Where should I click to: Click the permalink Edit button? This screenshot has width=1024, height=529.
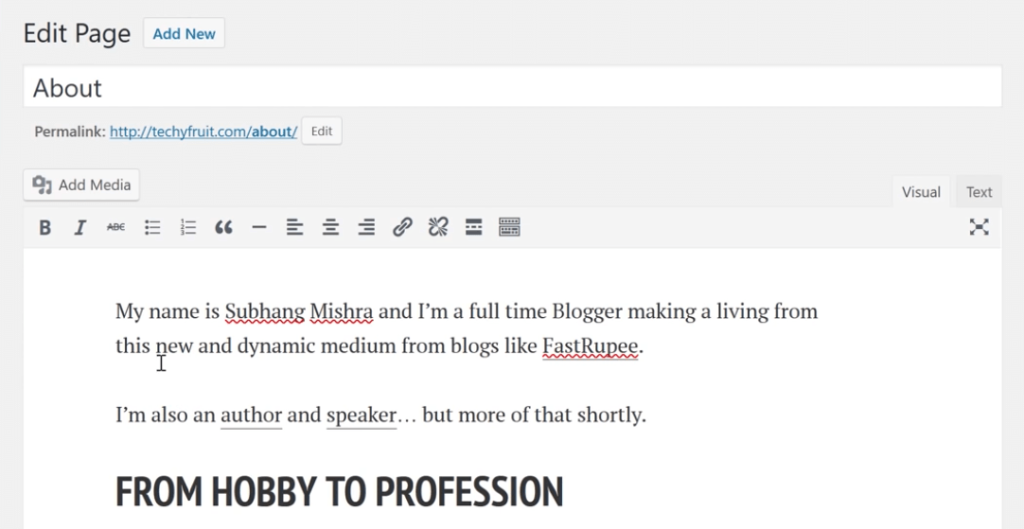pyautogui.click(x=321, y=131)
